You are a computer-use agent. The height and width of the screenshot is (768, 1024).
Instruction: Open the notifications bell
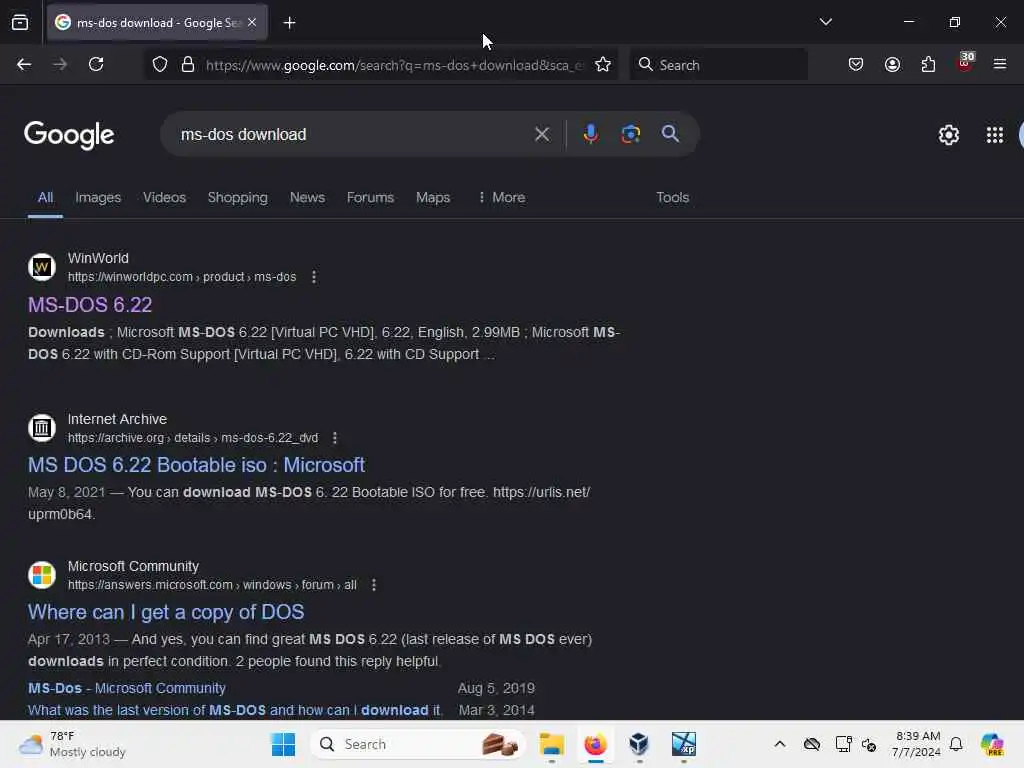pyautogui.click(x=956, y=744)
